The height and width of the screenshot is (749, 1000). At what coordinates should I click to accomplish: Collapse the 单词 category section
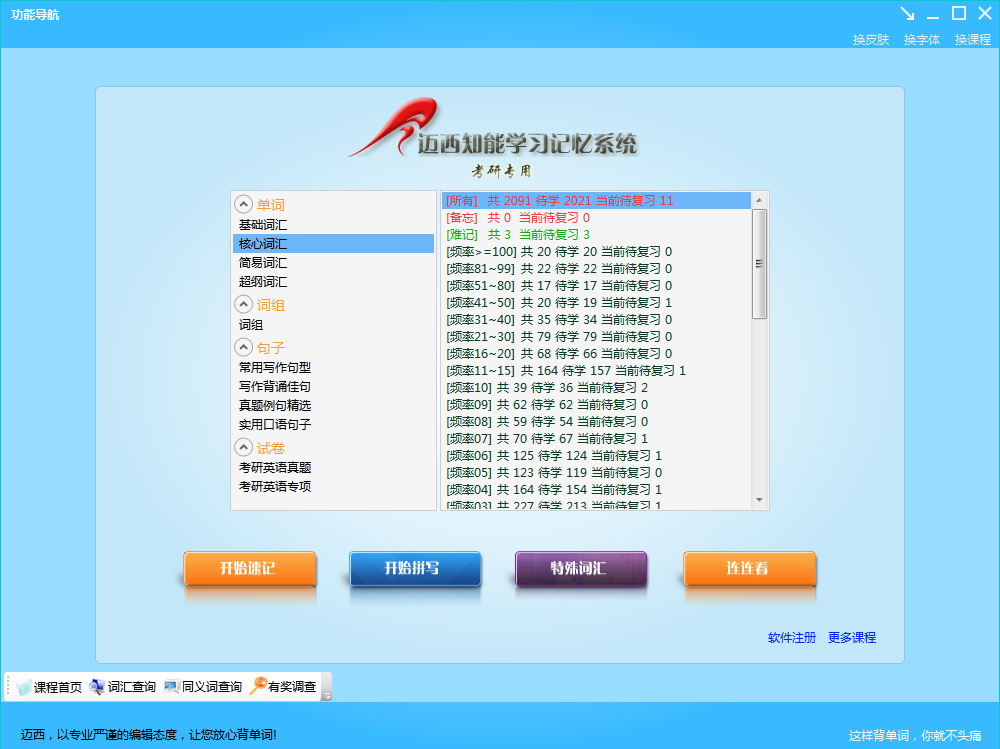coord(243,204)
